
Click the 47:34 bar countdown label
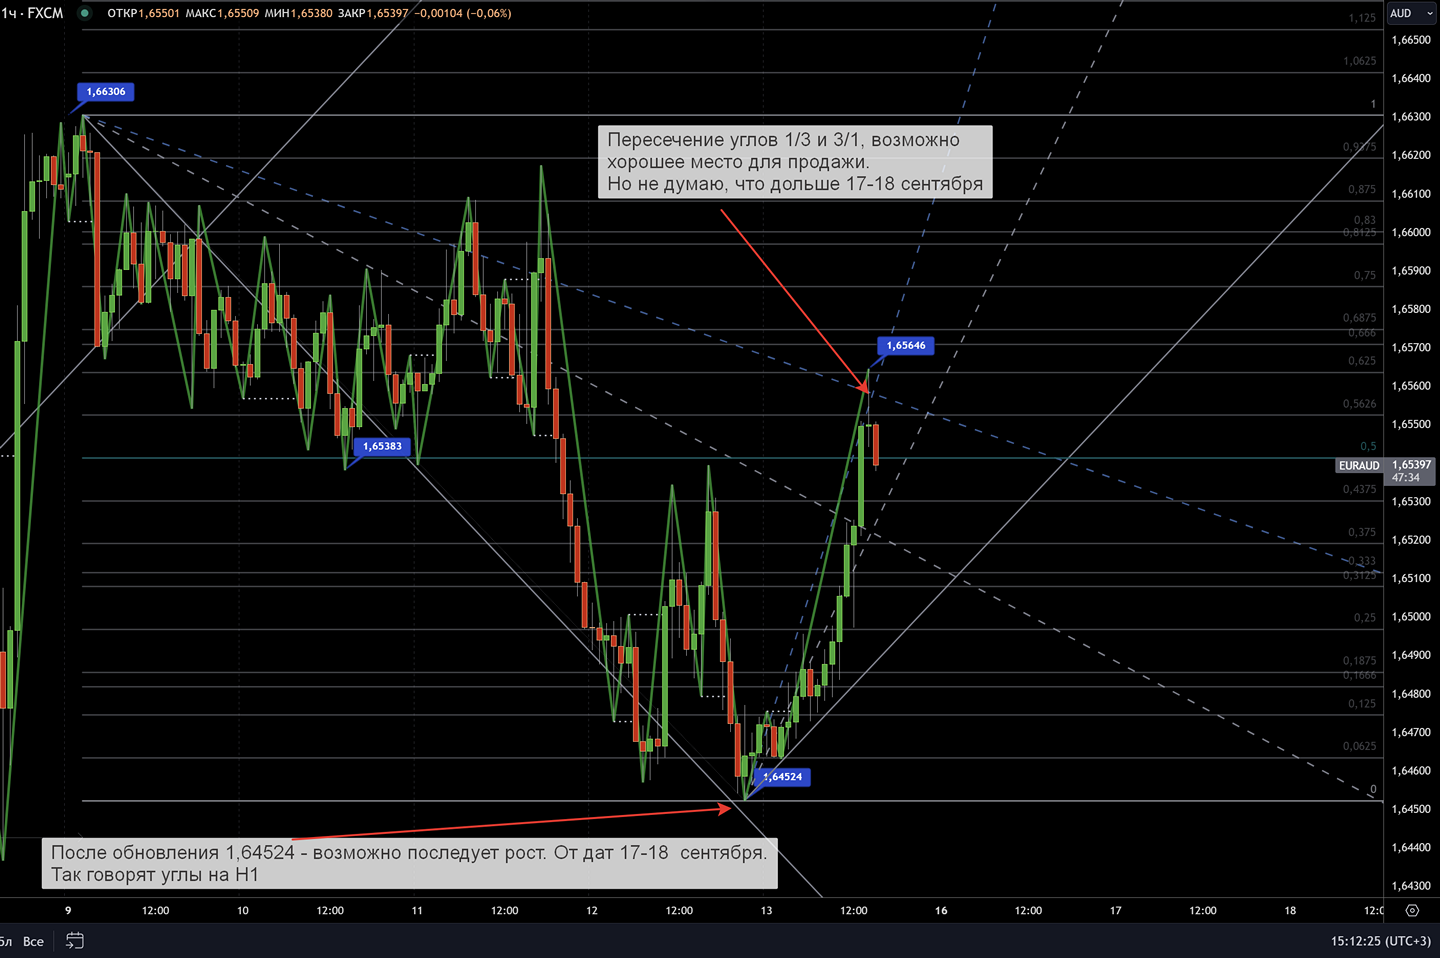coord(1406,478)
